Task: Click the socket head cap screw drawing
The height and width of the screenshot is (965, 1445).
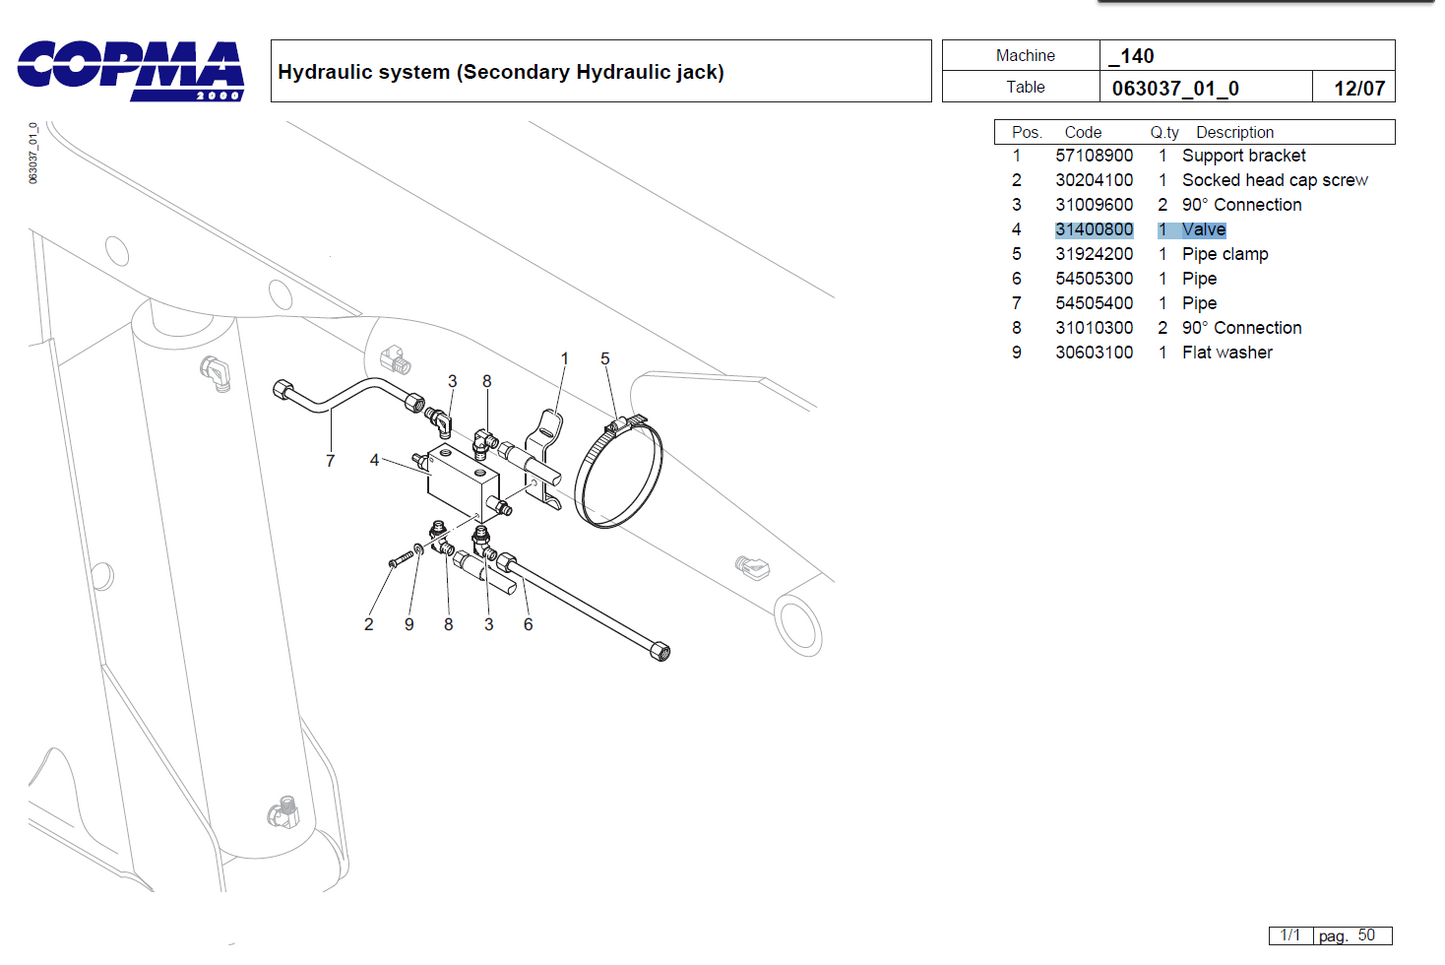Action: 401,559
